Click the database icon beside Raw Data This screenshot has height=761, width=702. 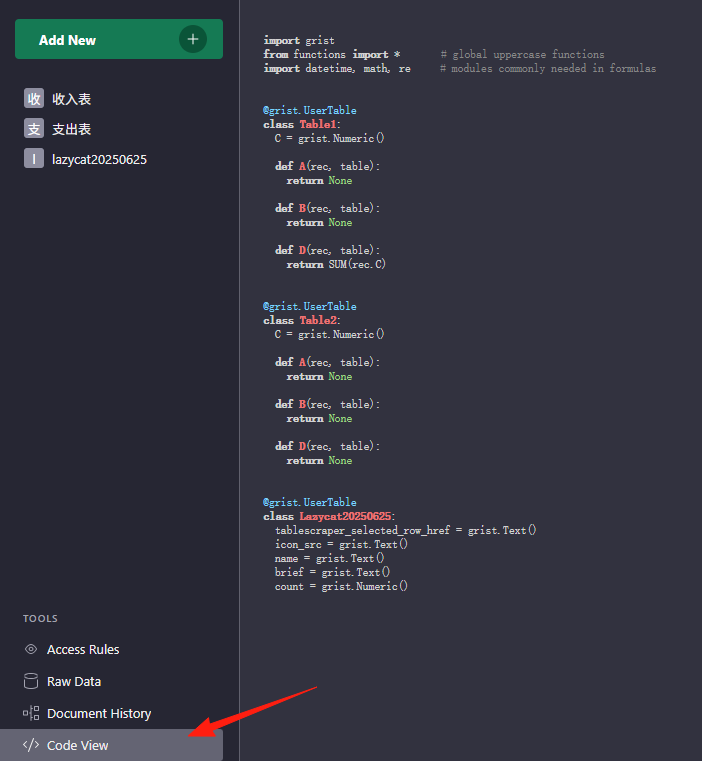point(31,681)
